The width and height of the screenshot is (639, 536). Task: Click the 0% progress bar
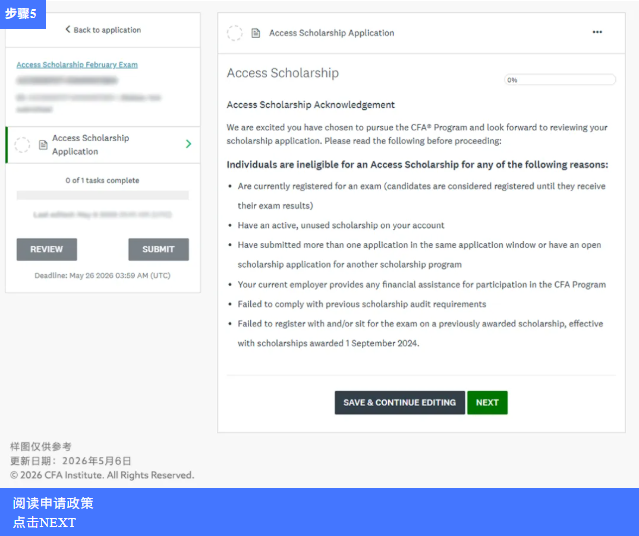click(x=560, y=80)
